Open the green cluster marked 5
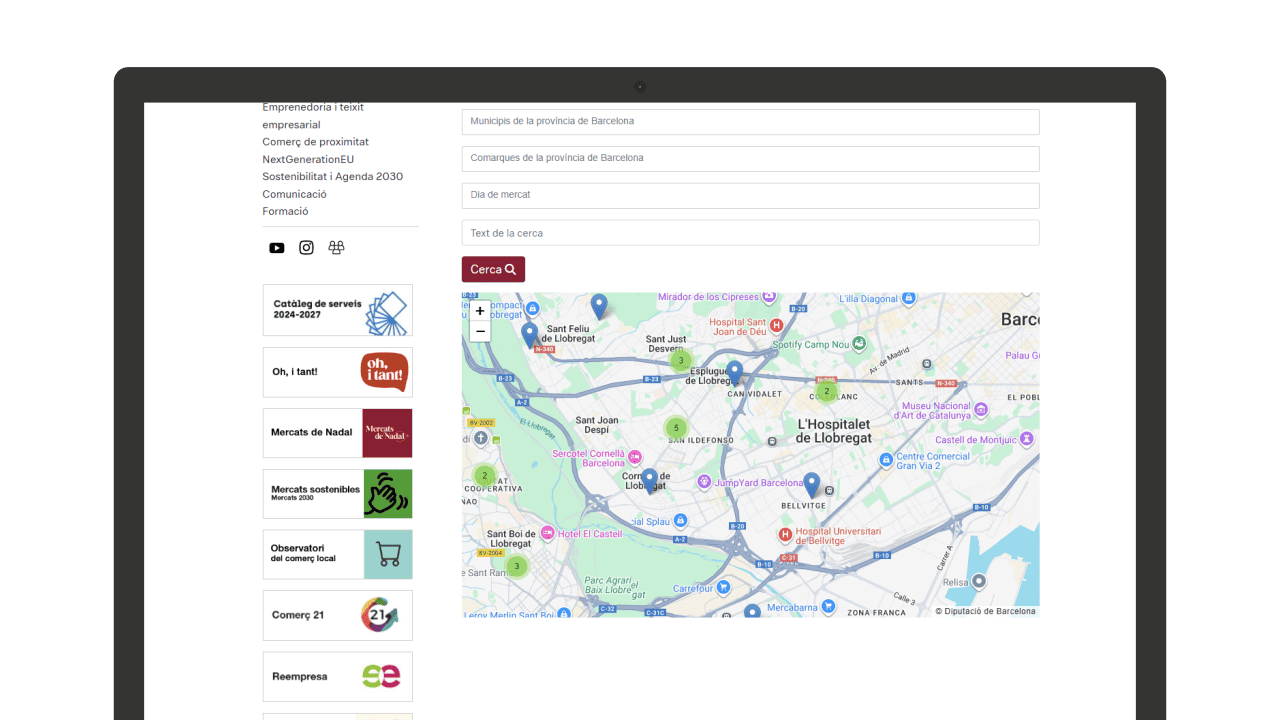Image resolution: width=1280 pixels, height=720 pixels. tap(676, 428)
